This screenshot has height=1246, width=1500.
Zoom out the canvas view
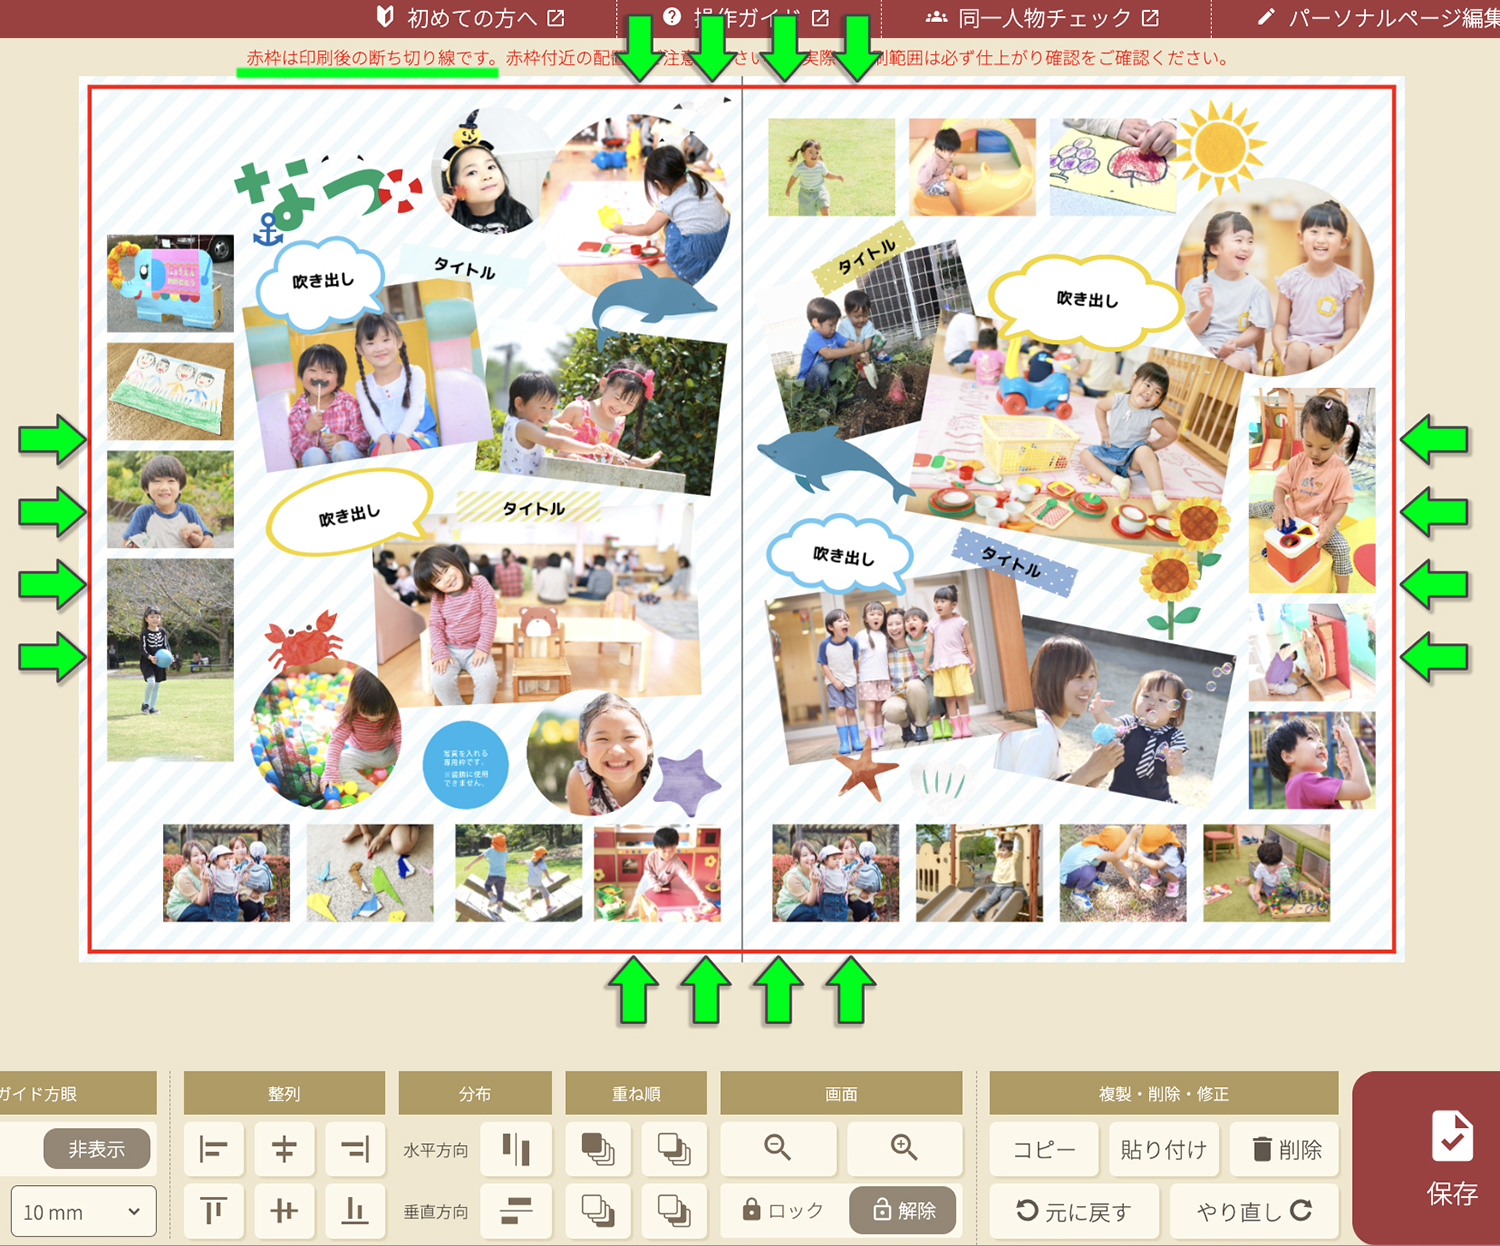[x=778, y=1149]
